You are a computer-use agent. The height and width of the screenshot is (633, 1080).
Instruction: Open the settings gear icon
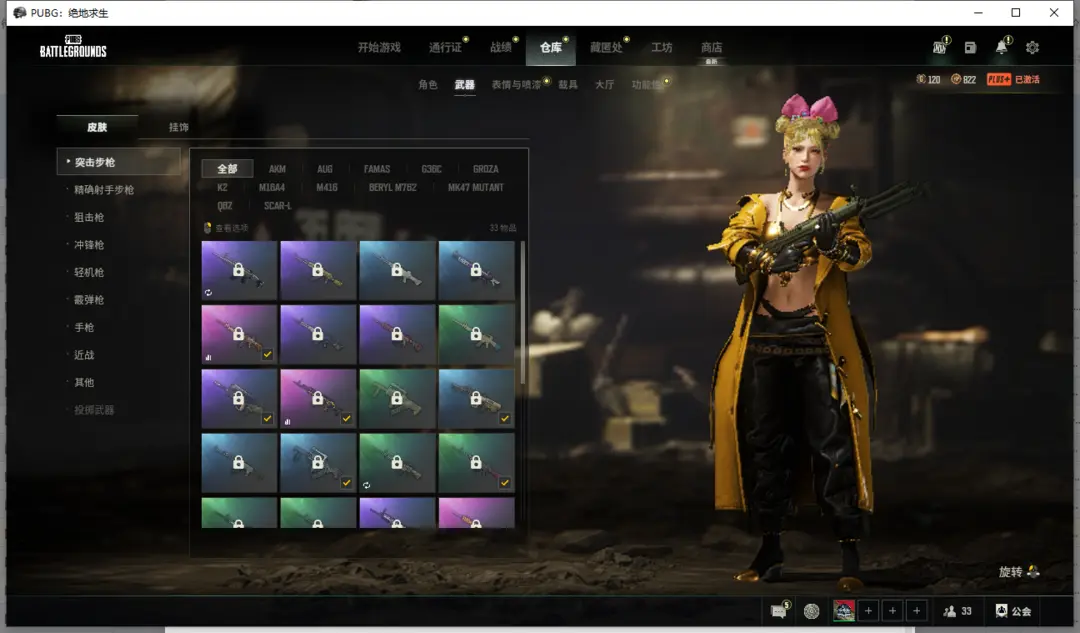click(x=1032, y=48)
